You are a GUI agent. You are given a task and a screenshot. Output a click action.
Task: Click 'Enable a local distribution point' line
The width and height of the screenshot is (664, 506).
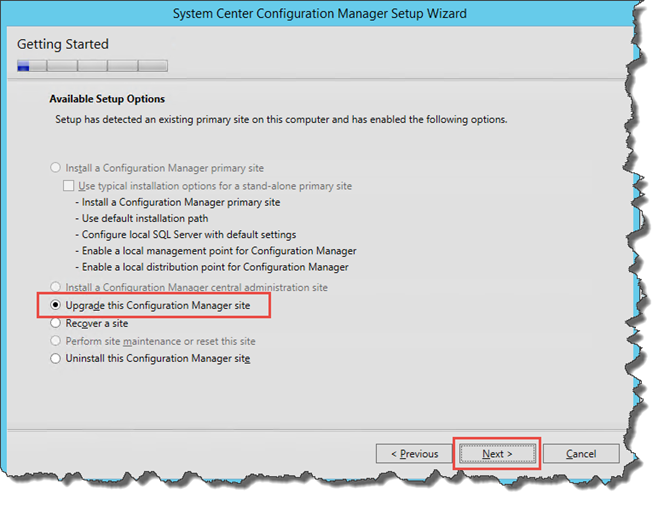coord(212,267)
